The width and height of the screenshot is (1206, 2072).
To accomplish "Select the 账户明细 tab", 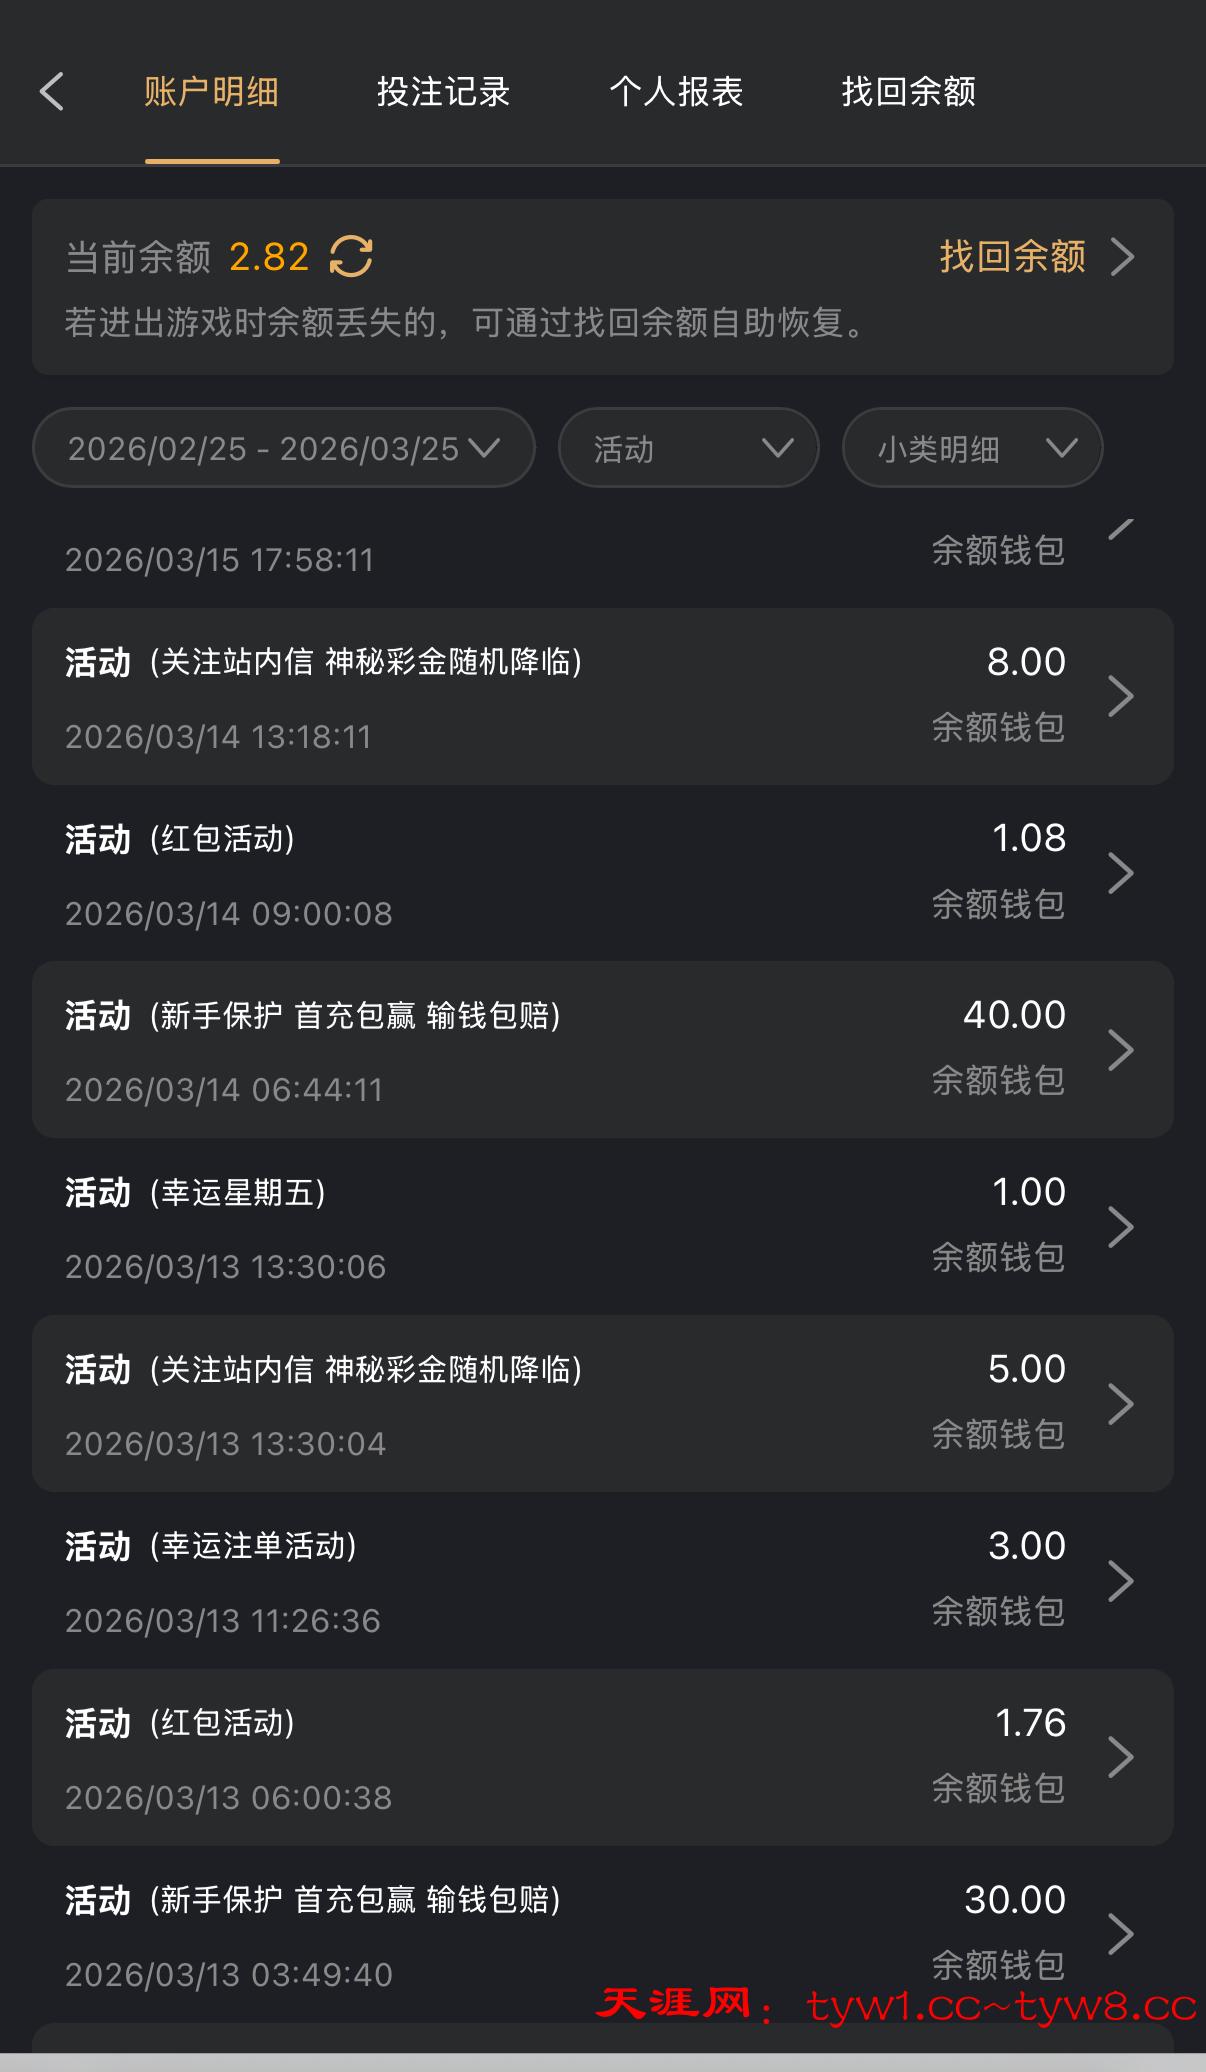I will click(x=211, y=92).
